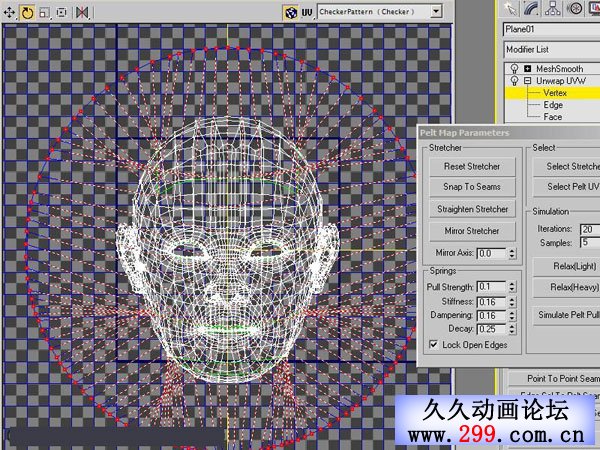Collapse the Unwrap UVW minus box
Viewport: 600px width, 450px height.
(528, 81)
